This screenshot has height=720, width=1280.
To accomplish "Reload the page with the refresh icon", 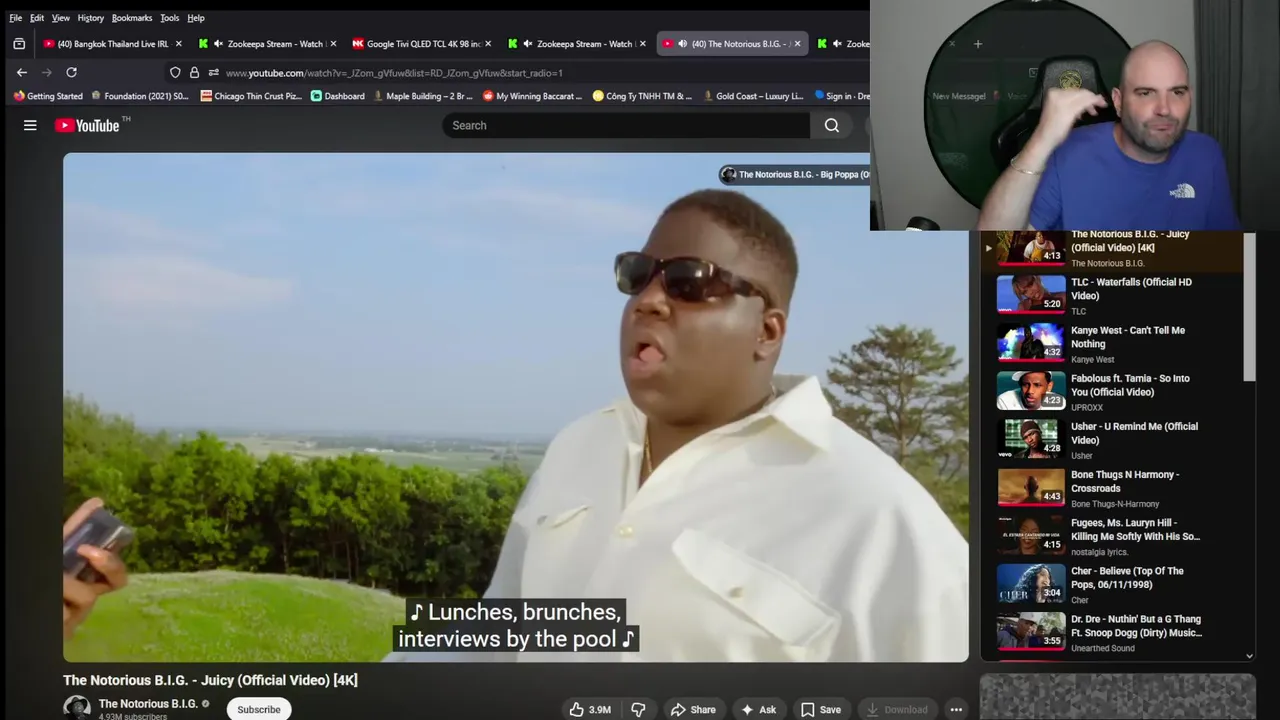I will tap(71, 72).
